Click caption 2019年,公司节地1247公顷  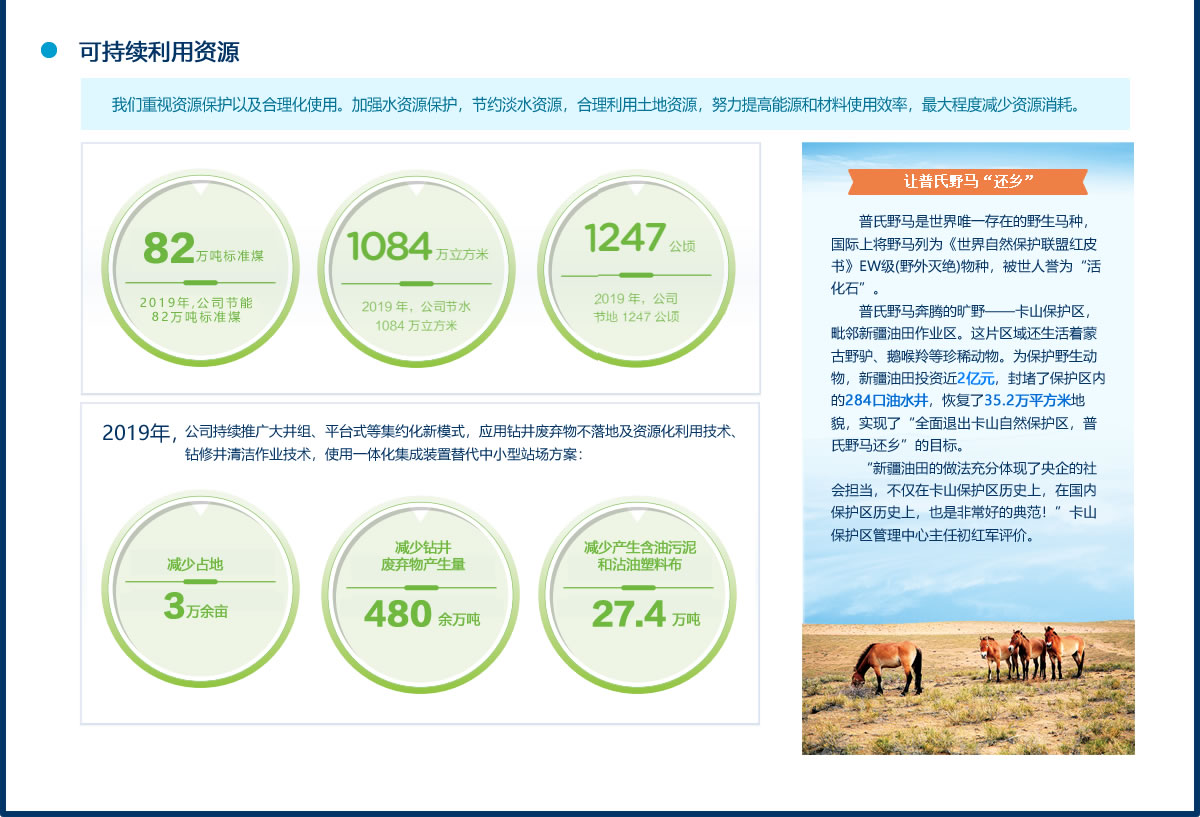pos(636,307)
